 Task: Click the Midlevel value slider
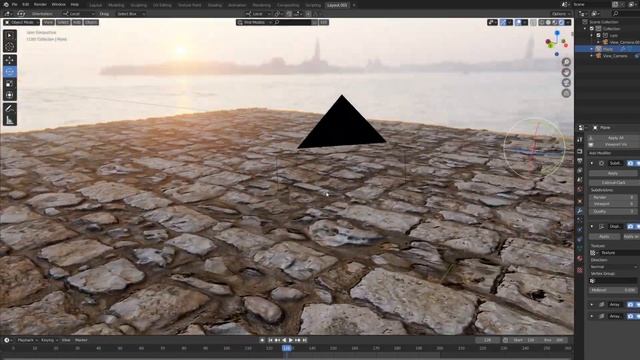[613, 290]
